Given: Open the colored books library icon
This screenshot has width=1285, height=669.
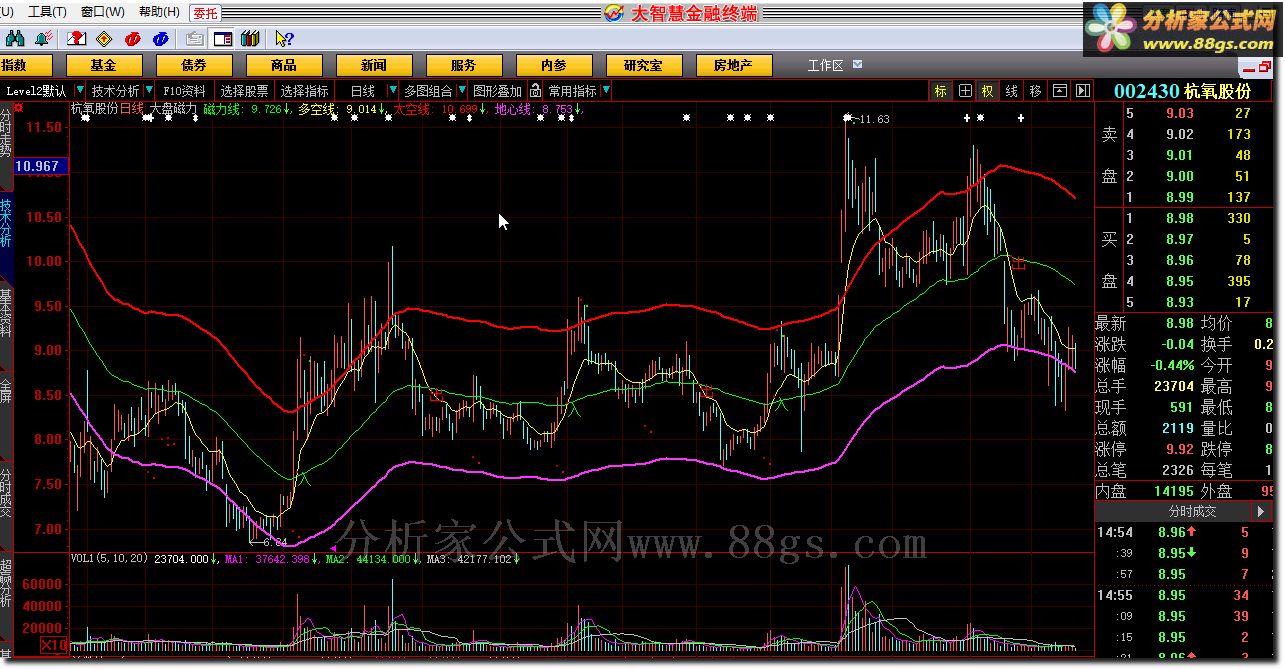Looking at the screenshot, I should [x=250, y=39].
